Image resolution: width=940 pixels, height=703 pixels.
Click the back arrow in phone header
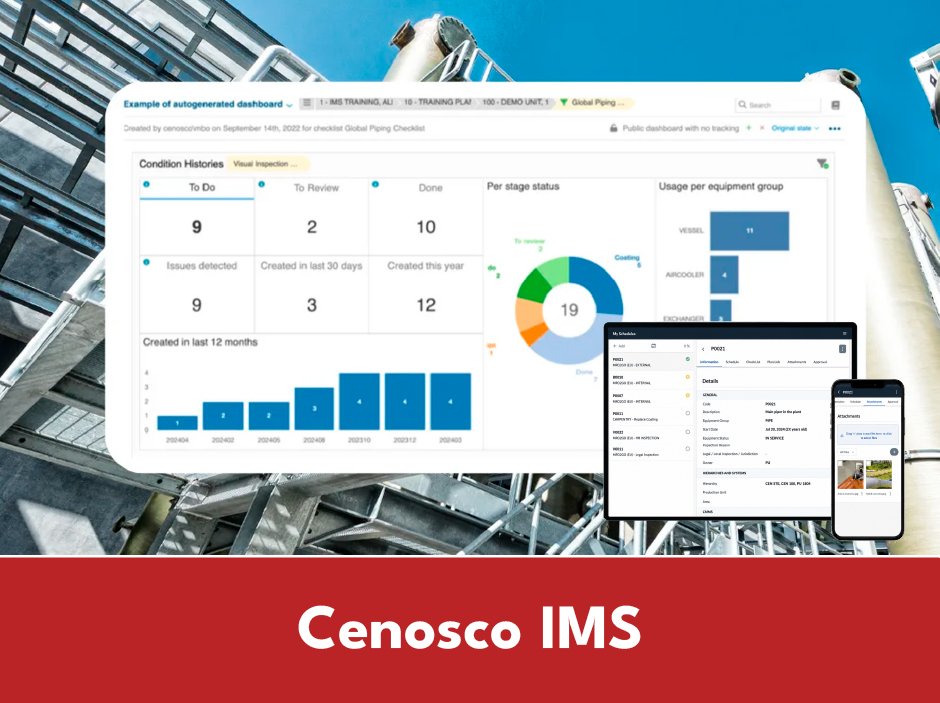click(x=839, y=392)
